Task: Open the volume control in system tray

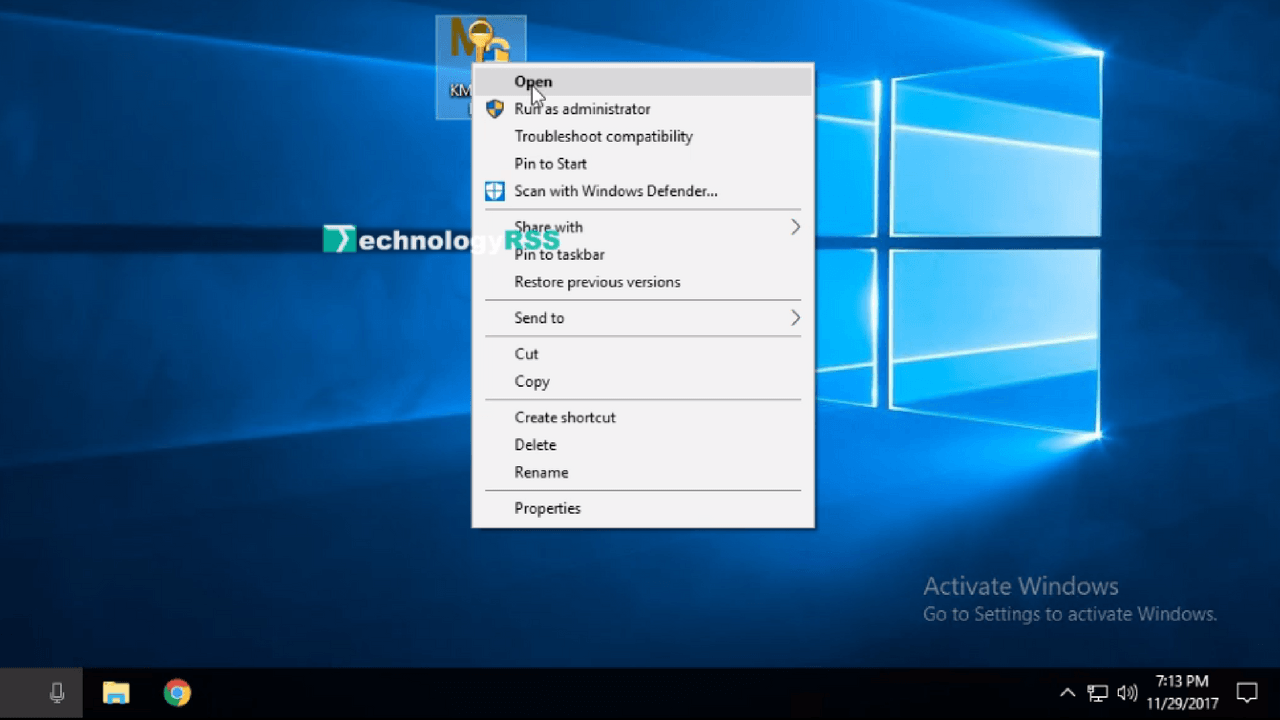Action: (x=1127, y=693)
